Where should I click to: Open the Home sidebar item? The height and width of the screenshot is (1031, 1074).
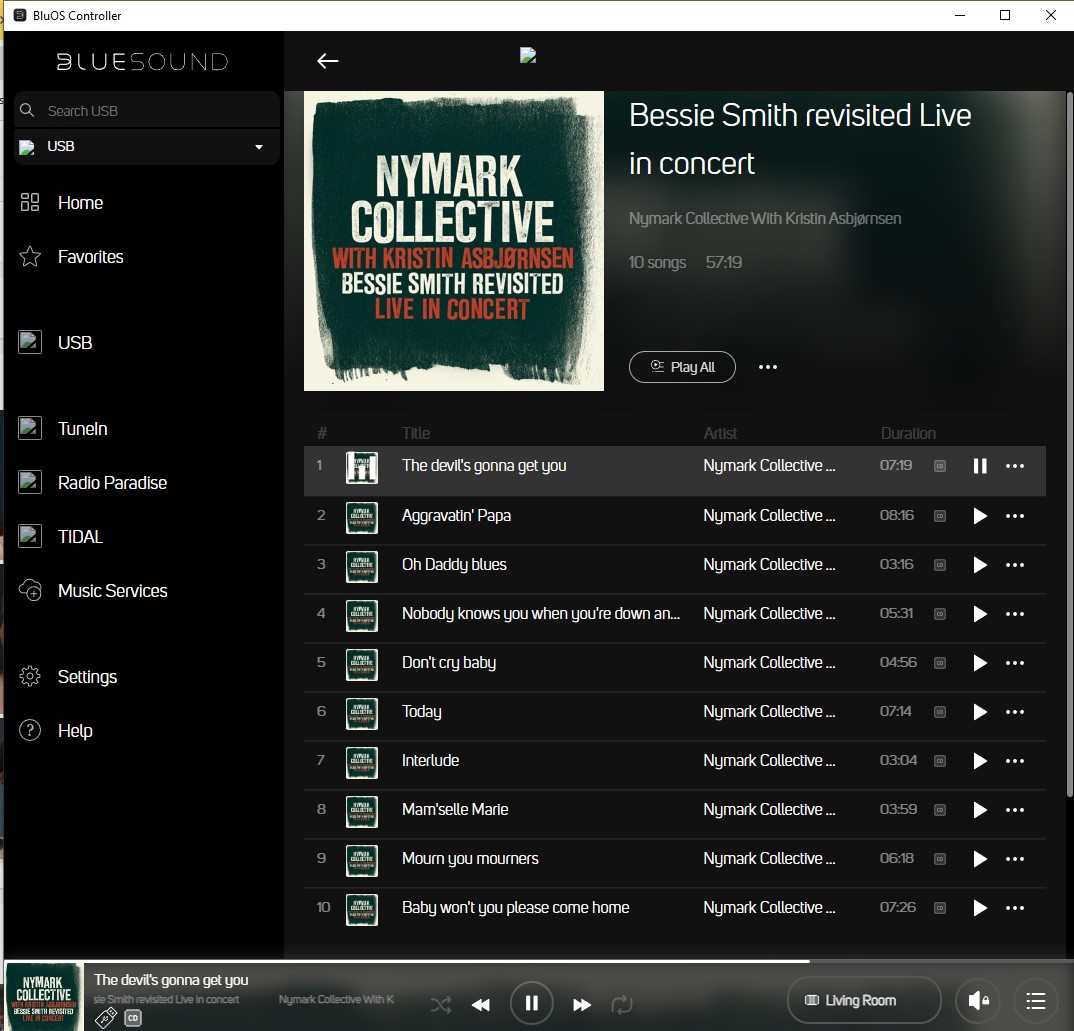click(x=80, y=203)
